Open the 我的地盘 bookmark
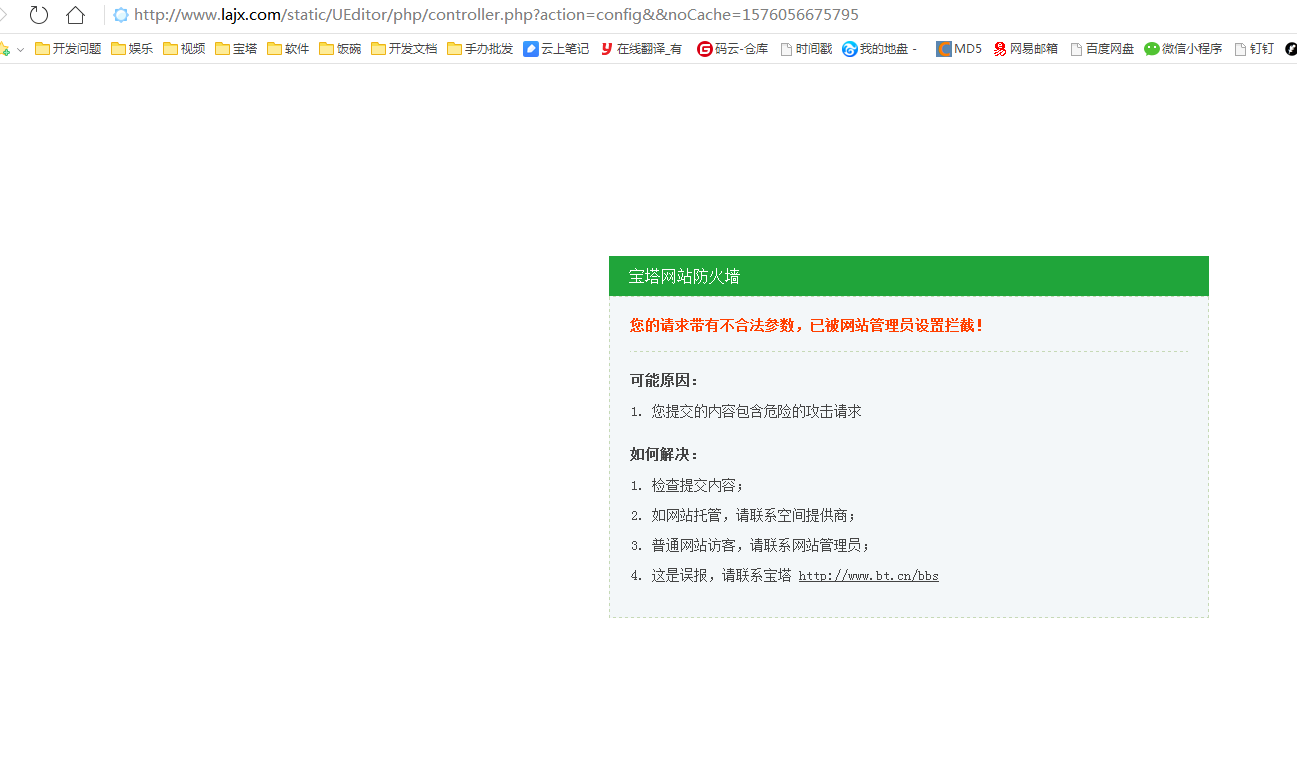The width and height of the screenshot is (1297, 758). point(880,48)
